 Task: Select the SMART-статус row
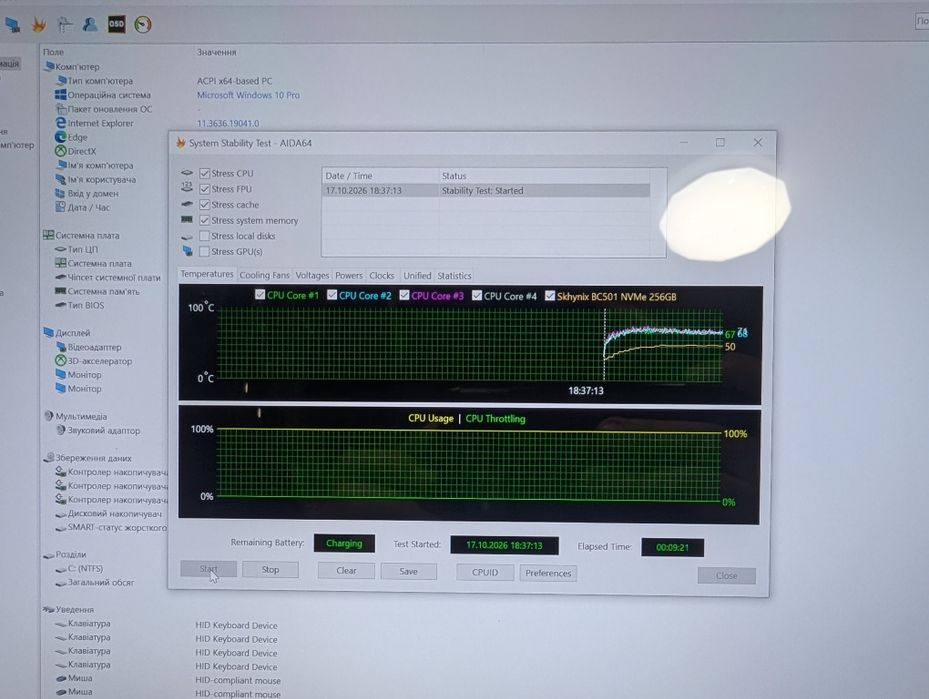111,527
